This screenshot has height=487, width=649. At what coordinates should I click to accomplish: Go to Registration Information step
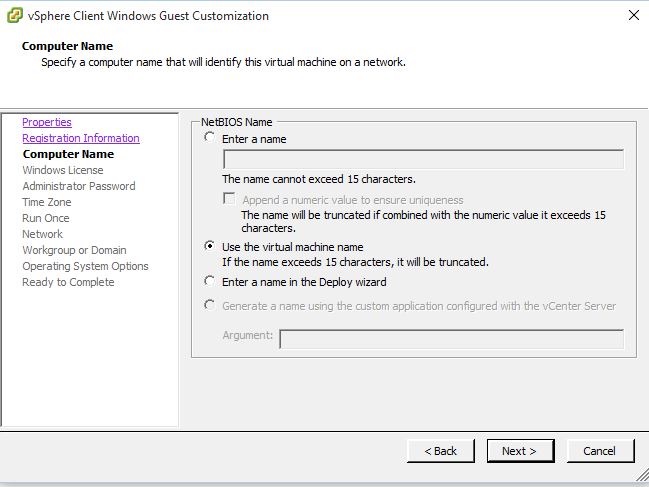81,138
